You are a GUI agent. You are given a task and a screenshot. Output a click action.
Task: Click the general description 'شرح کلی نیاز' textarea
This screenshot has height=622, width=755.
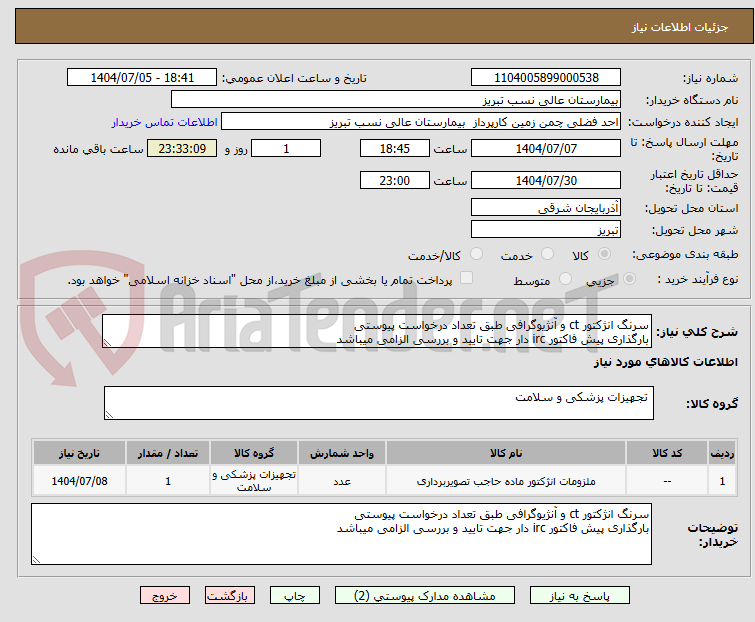[x=377, y=331]
